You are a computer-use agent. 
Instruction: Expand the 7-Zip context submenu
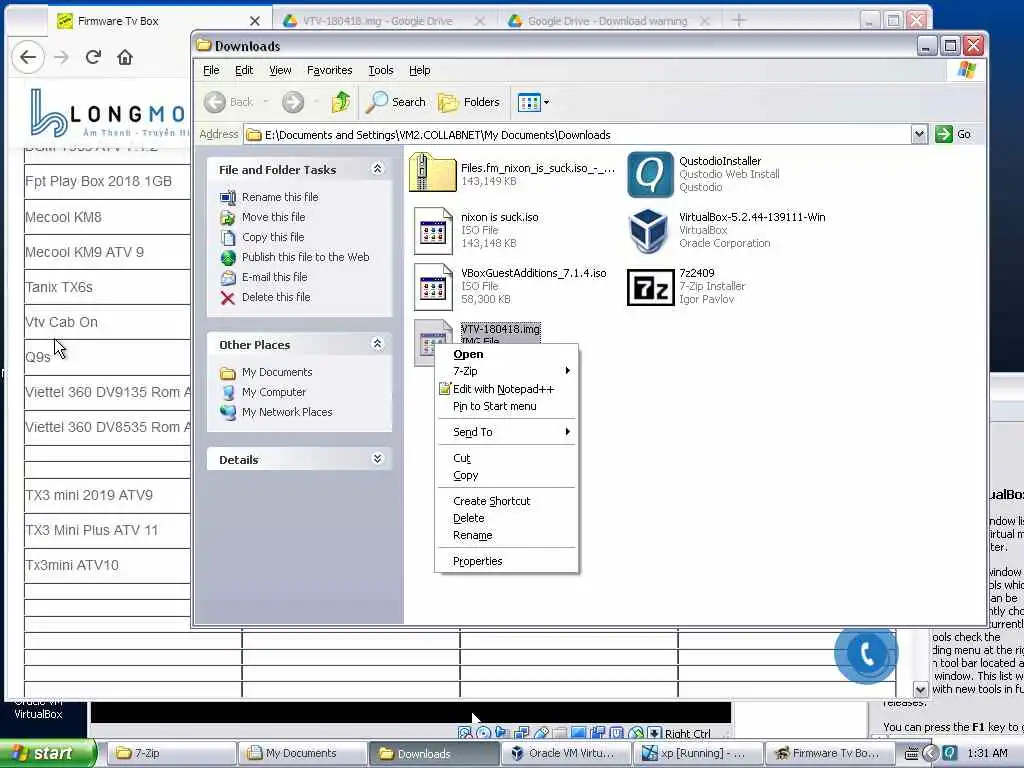tap(506, 371)
